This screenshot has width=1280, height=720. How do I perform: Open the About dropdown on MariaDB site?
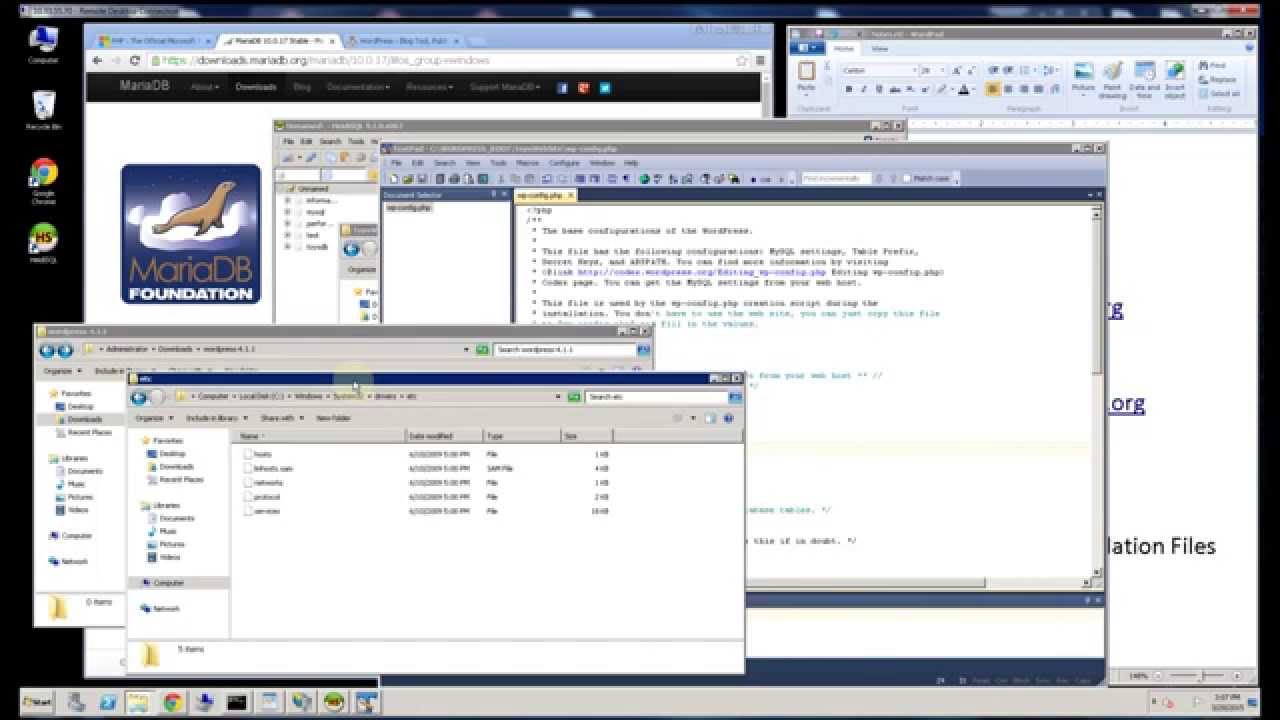[204, 88]
